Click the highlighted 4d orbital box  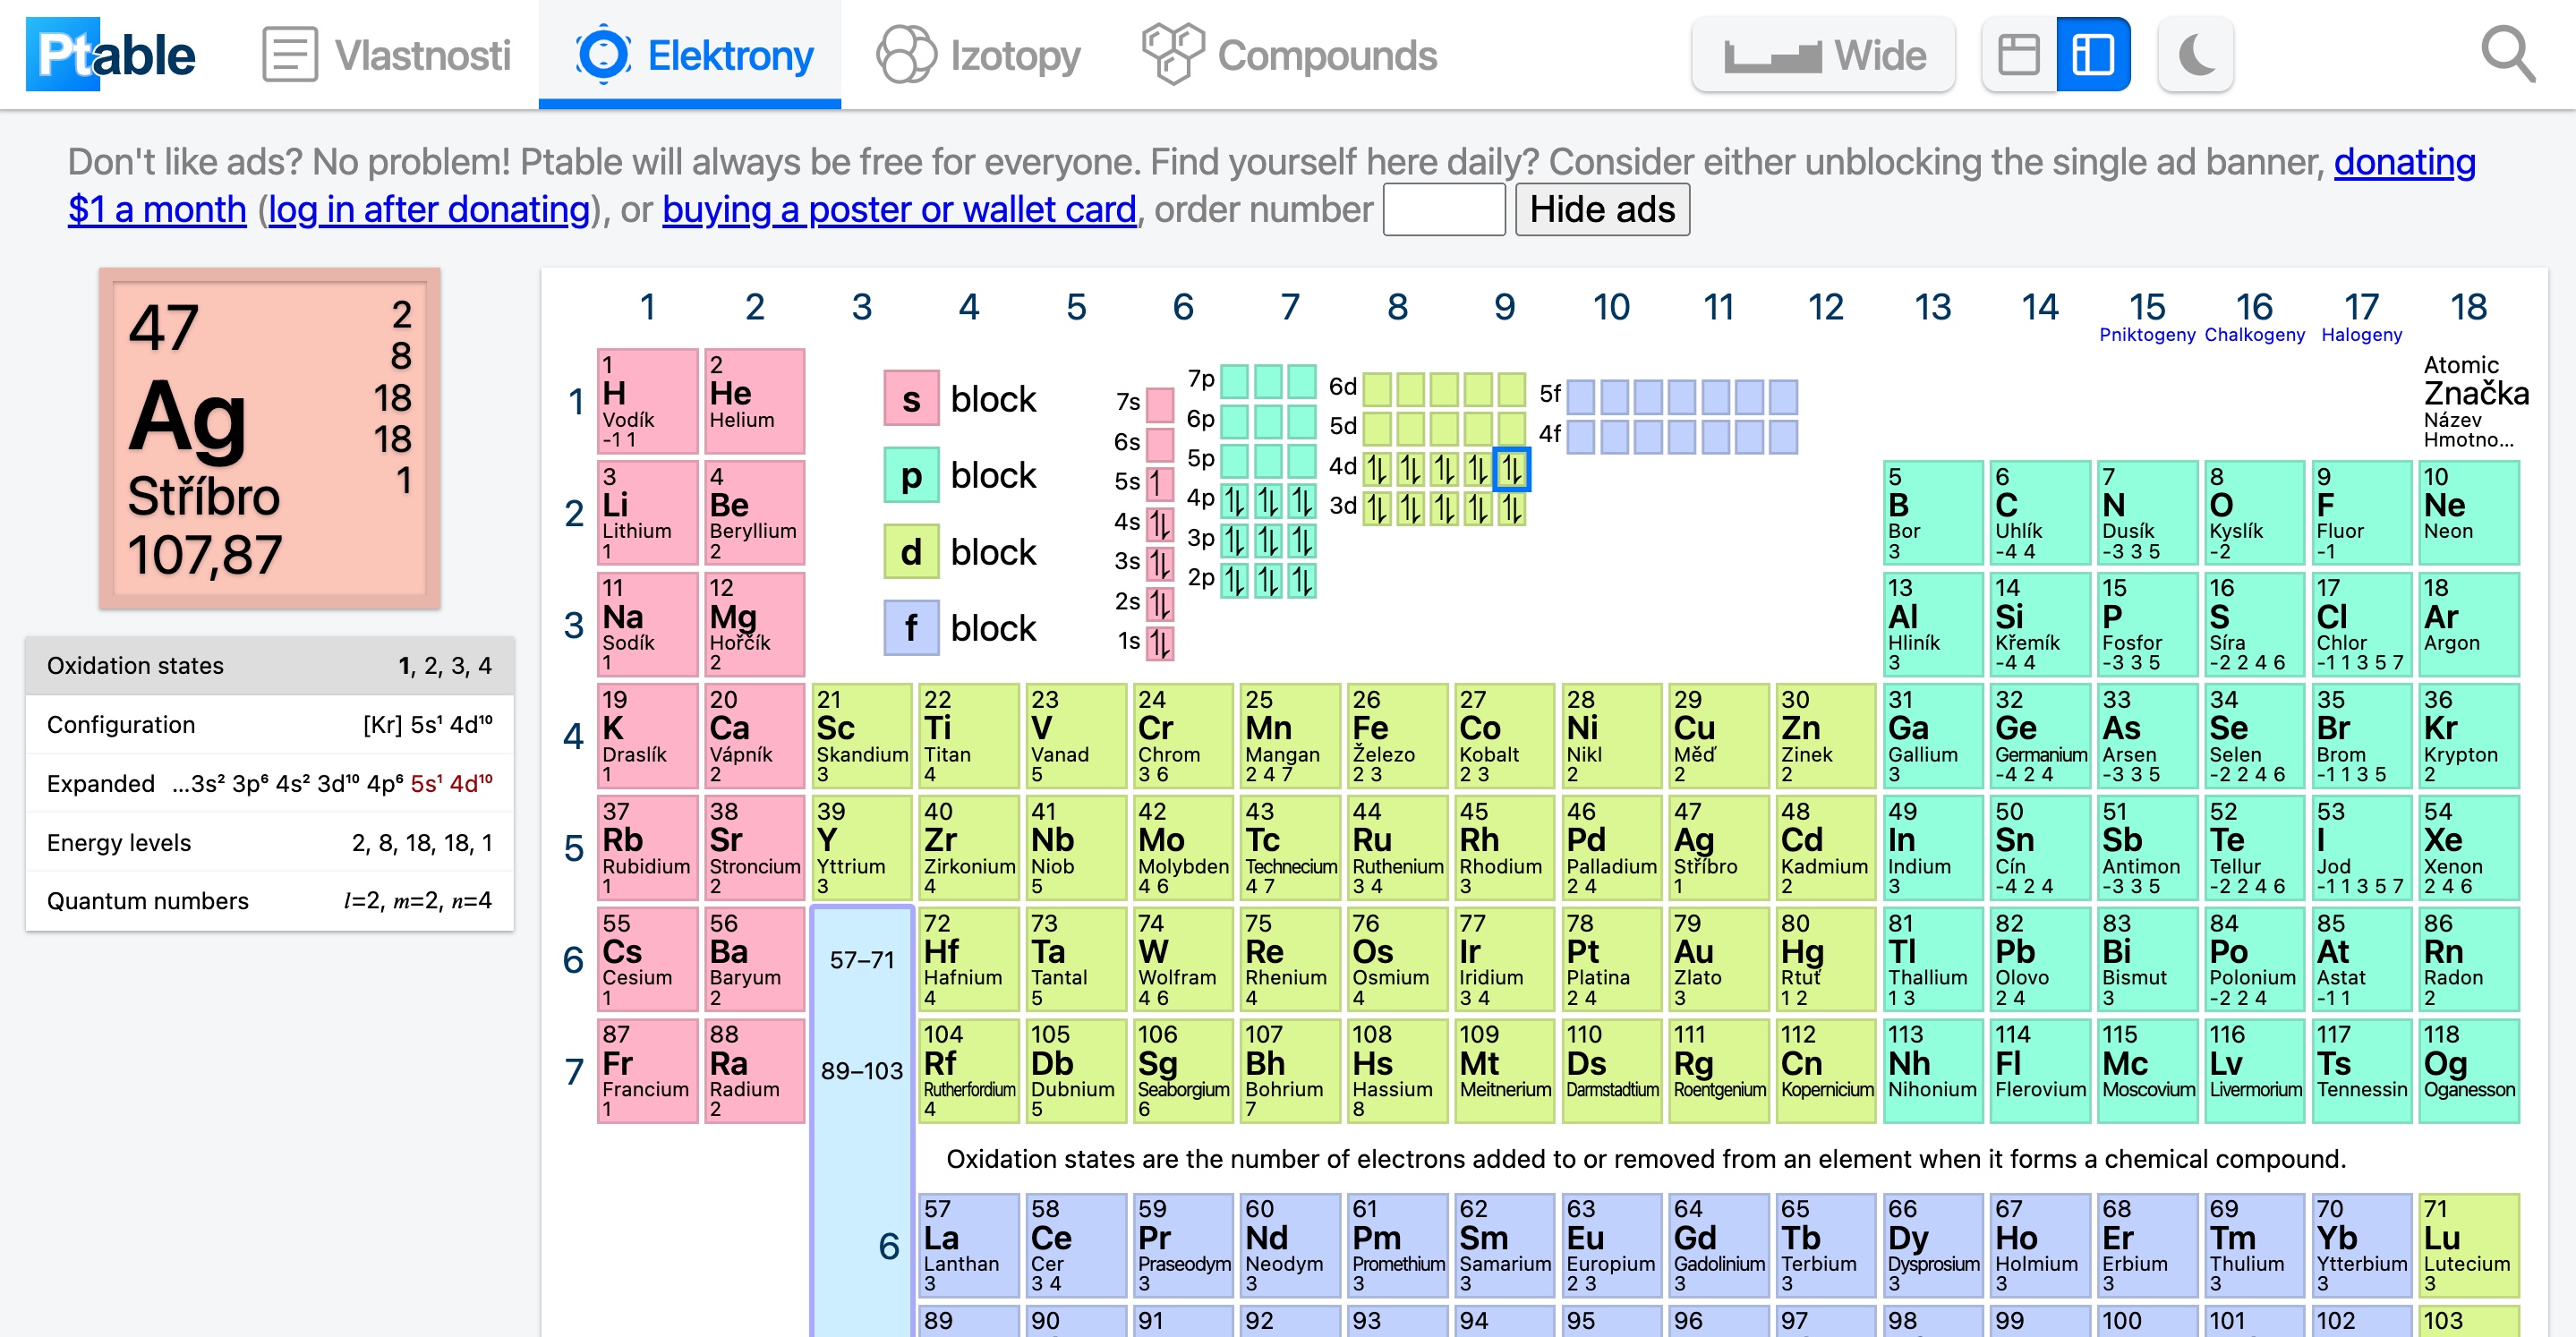(1511, 468)
